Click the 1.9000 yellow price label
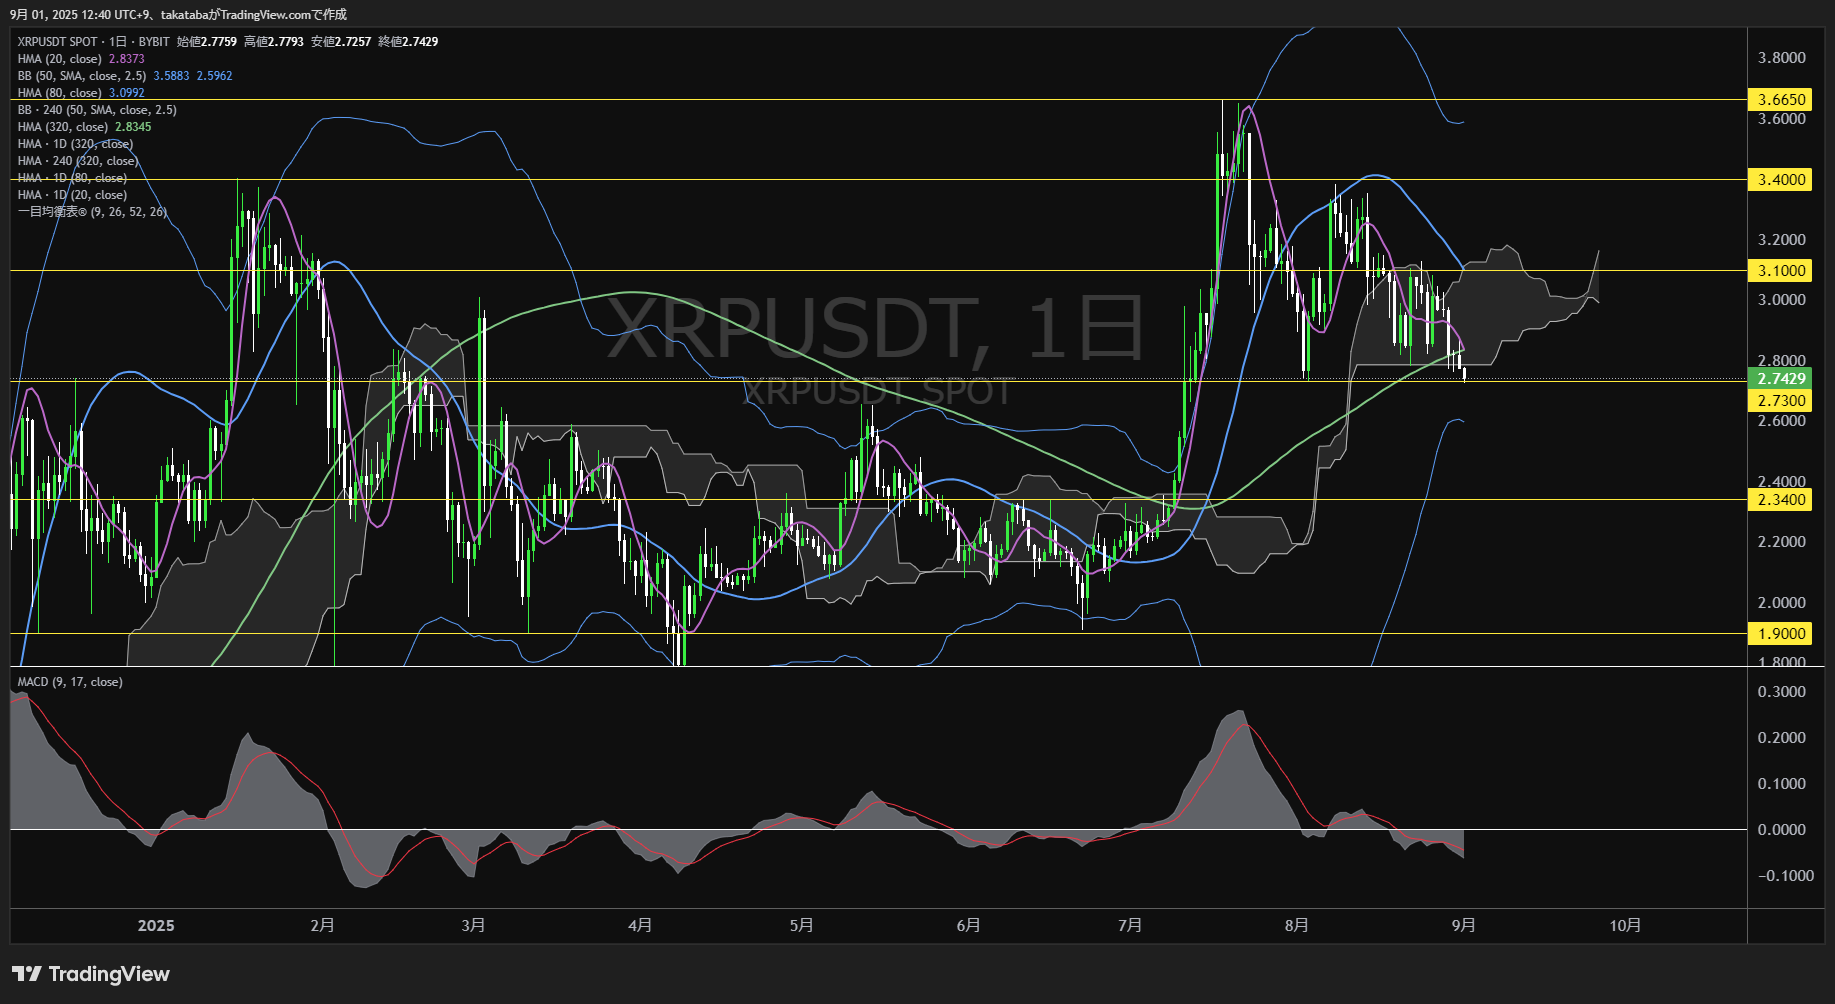The width and height of the screenshot is (1835, 1004). tap(1782, 633)
